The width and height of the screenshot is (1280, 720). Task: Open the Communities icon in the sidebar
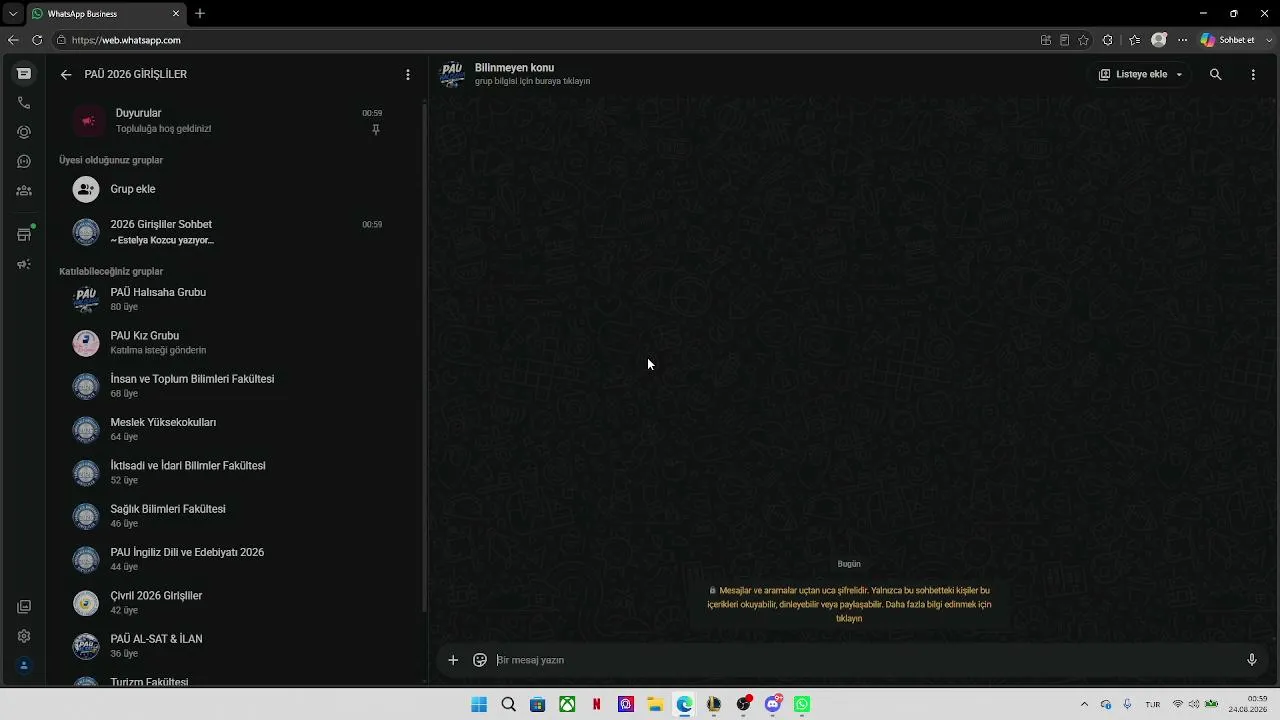tap(24, 191)
